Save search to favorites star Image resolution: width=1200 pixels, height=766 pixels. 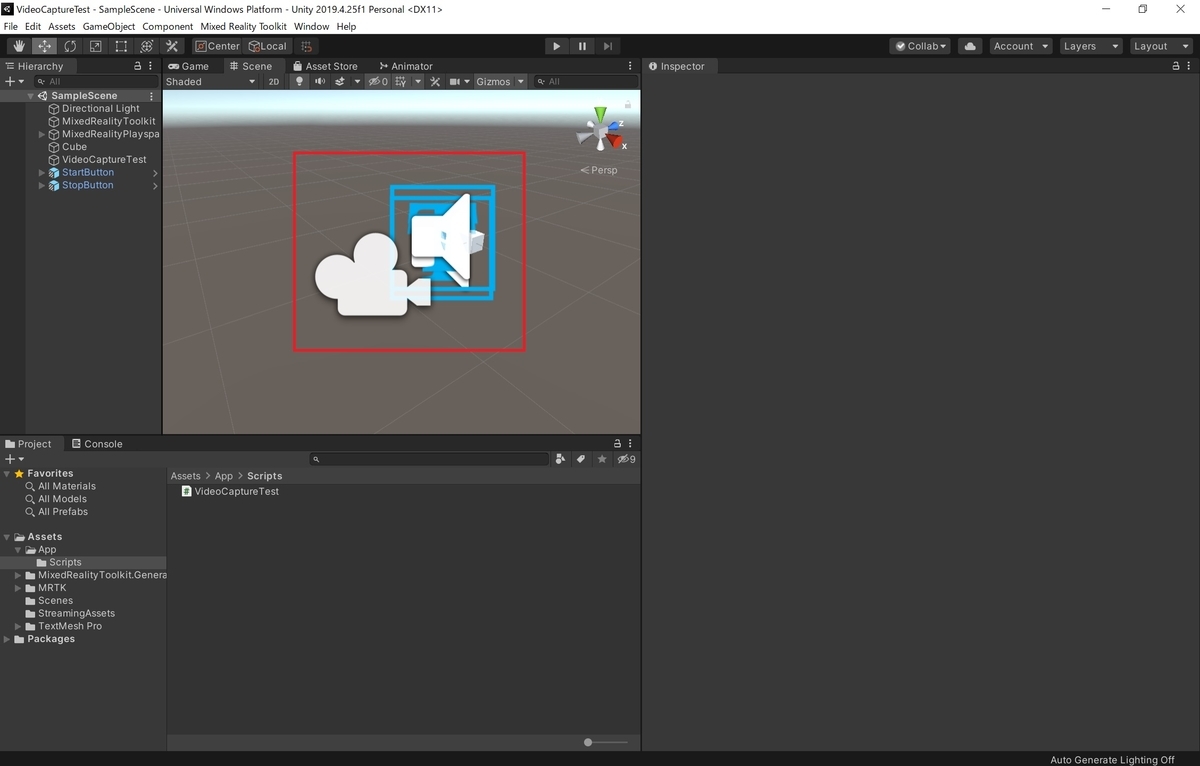point(602,459)
